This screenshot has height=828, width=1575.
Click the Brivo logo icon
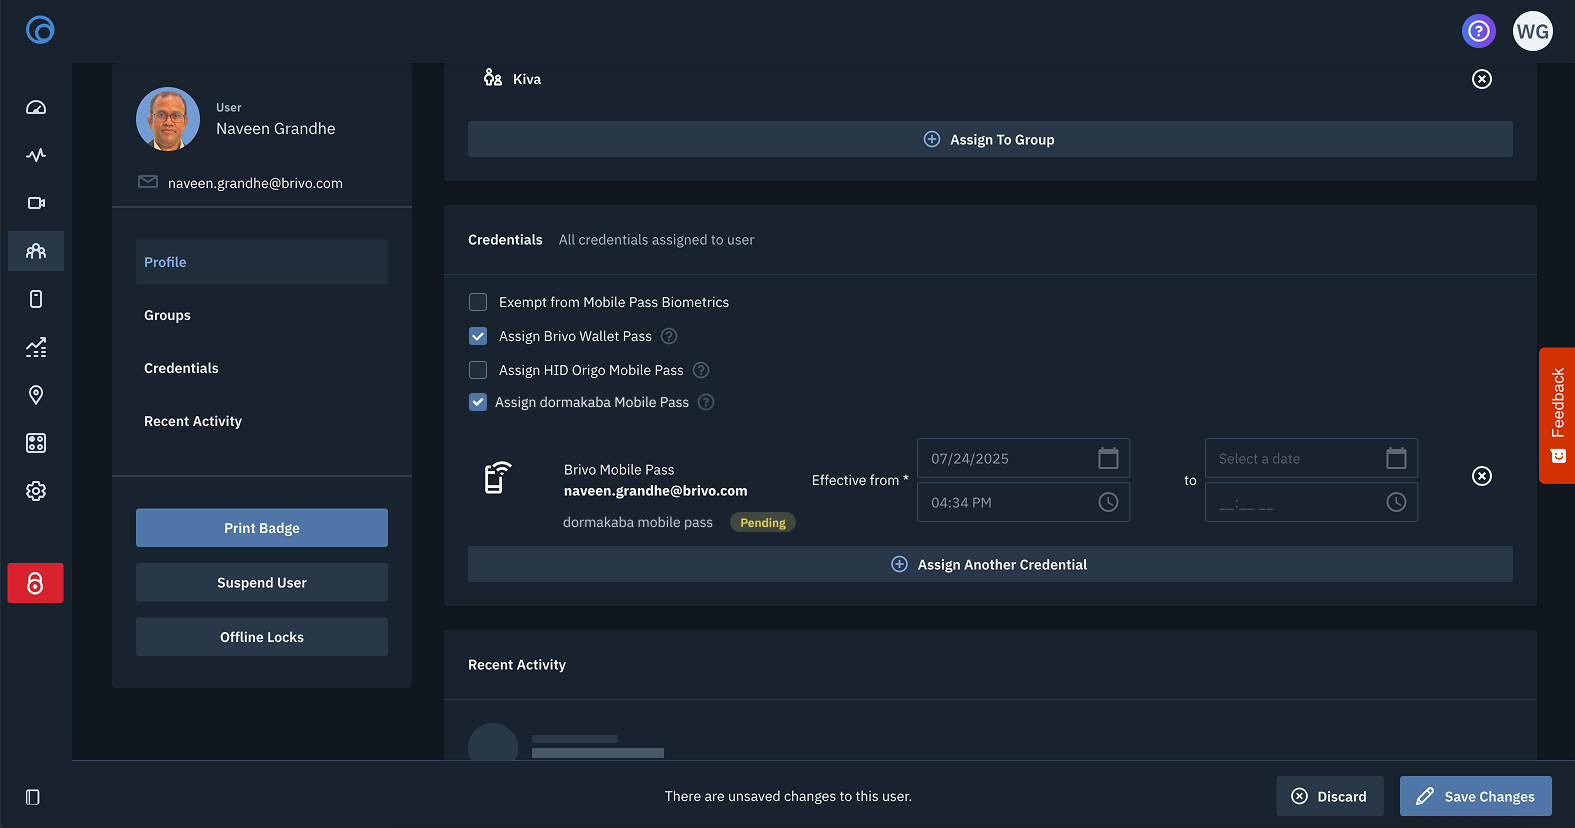(x=40, y=30)
